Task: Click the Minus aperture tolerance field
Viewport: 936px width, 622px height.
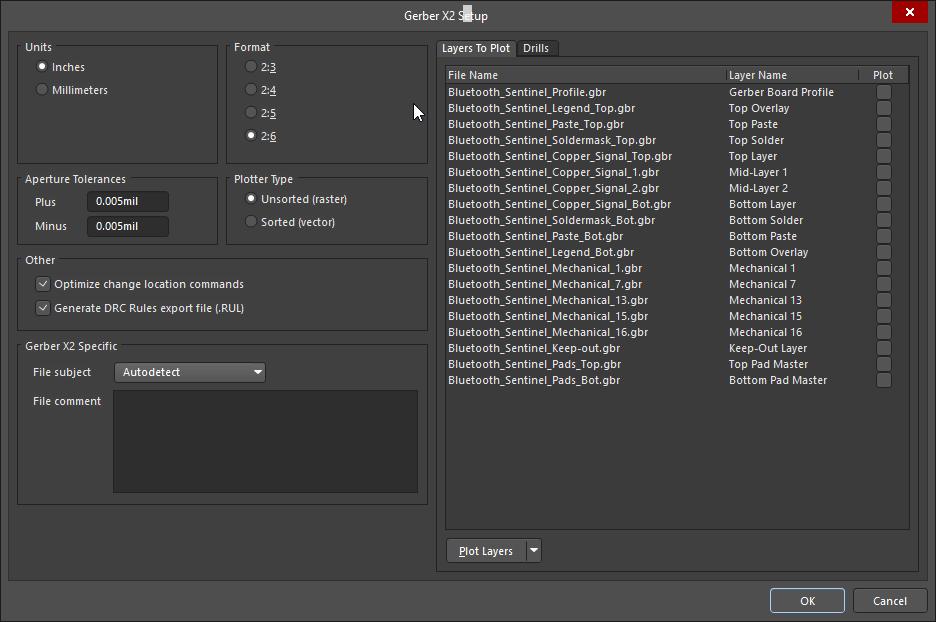Action: click(x=128, y=226)
